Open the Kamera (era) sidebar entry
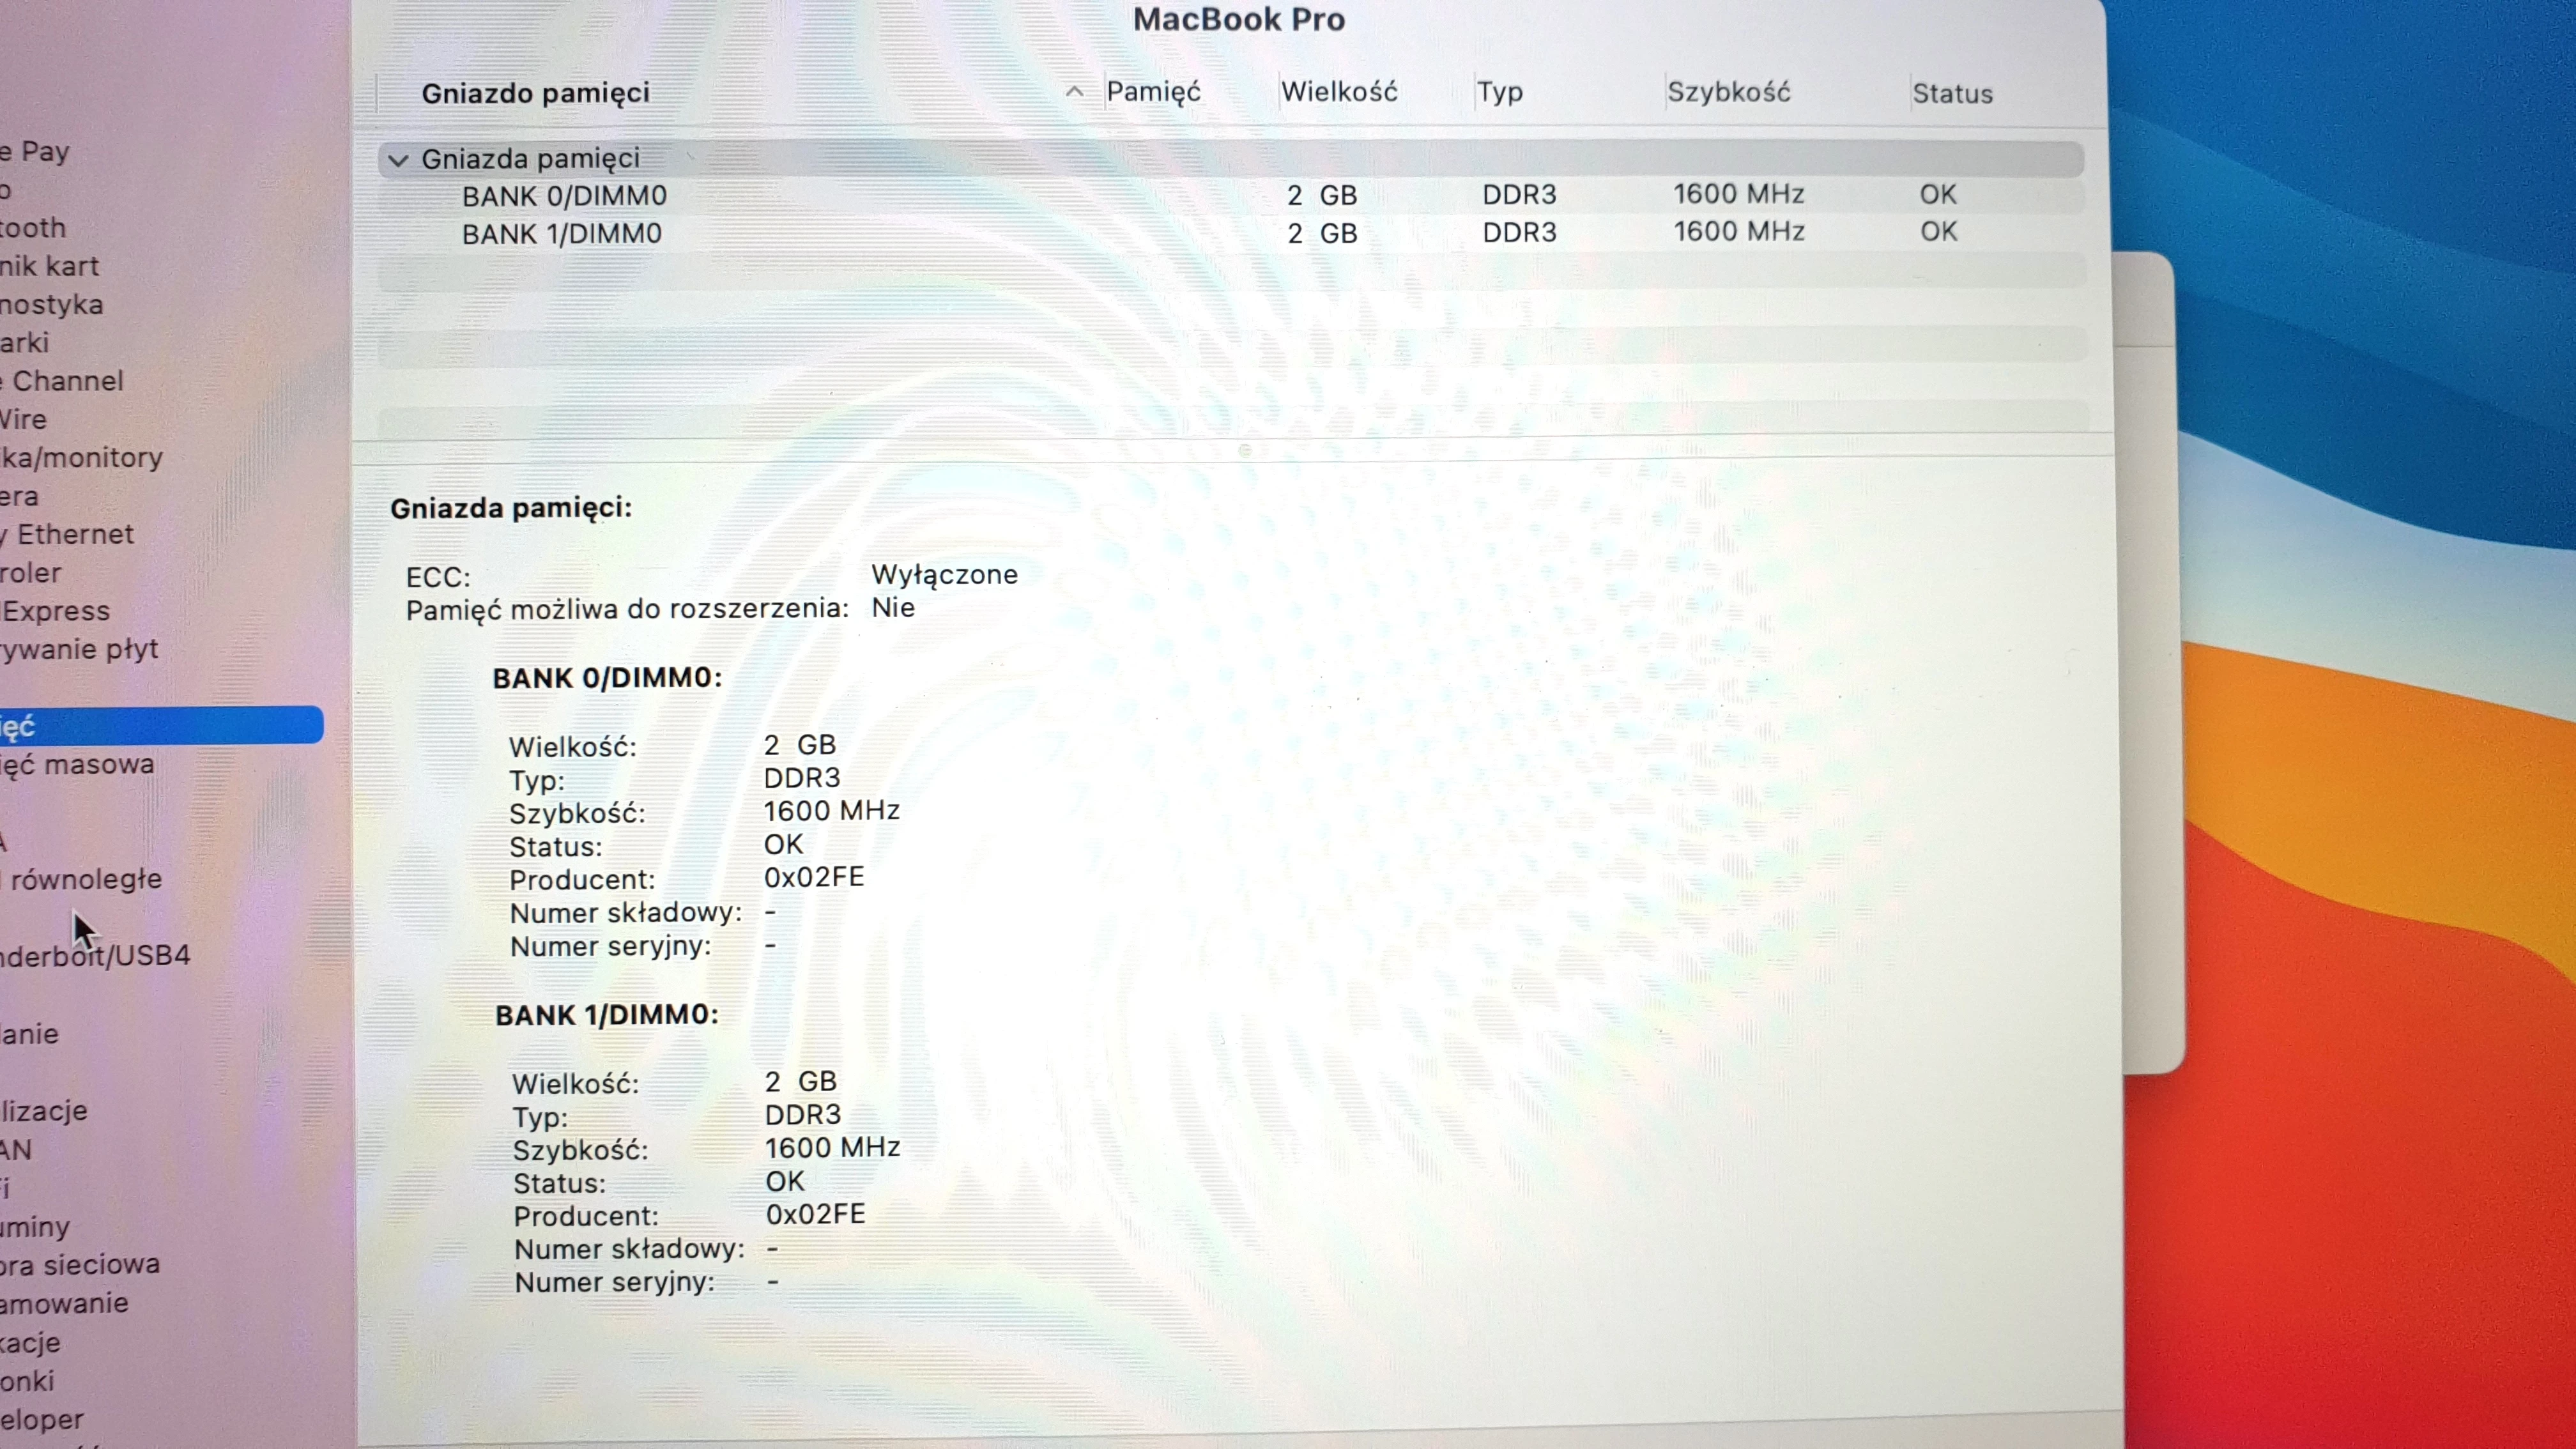Image resolution: width=2576 pixels, height=1449 pixels. click(x=20, y=496)
